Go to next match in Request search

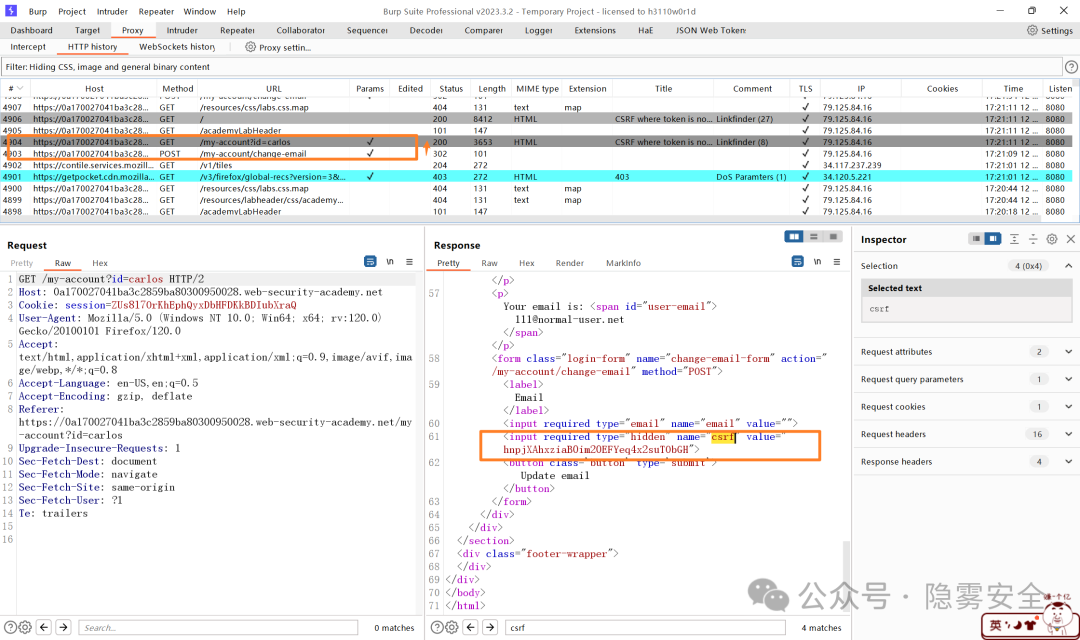63,627
